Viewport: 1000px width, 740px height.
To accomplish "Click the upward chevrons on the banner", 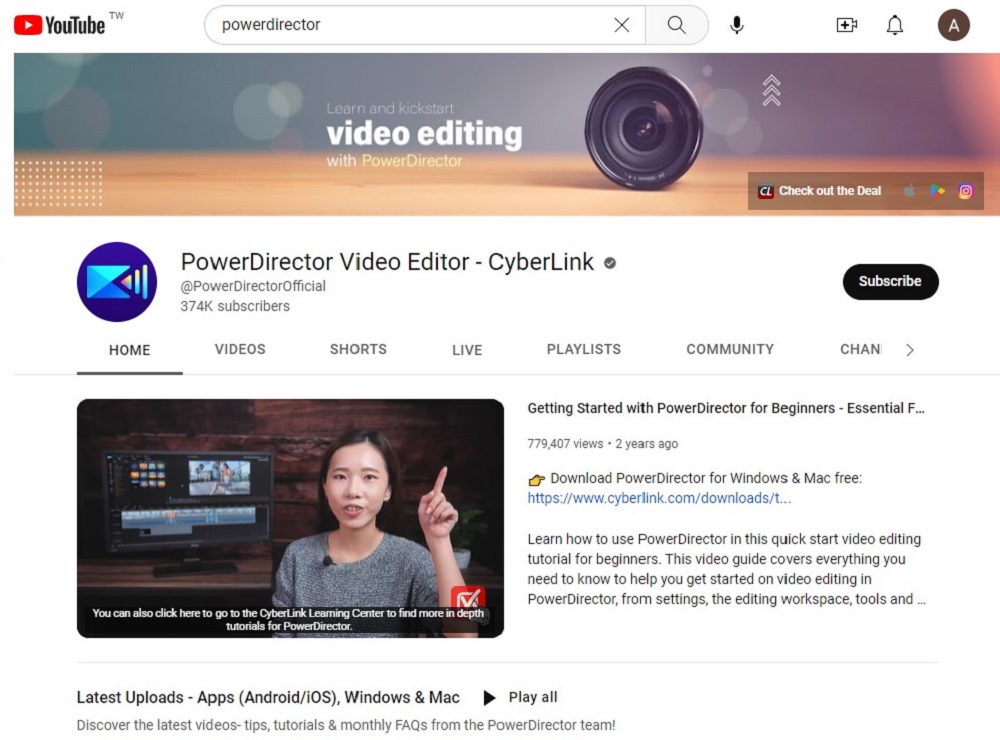I will 771,91.
